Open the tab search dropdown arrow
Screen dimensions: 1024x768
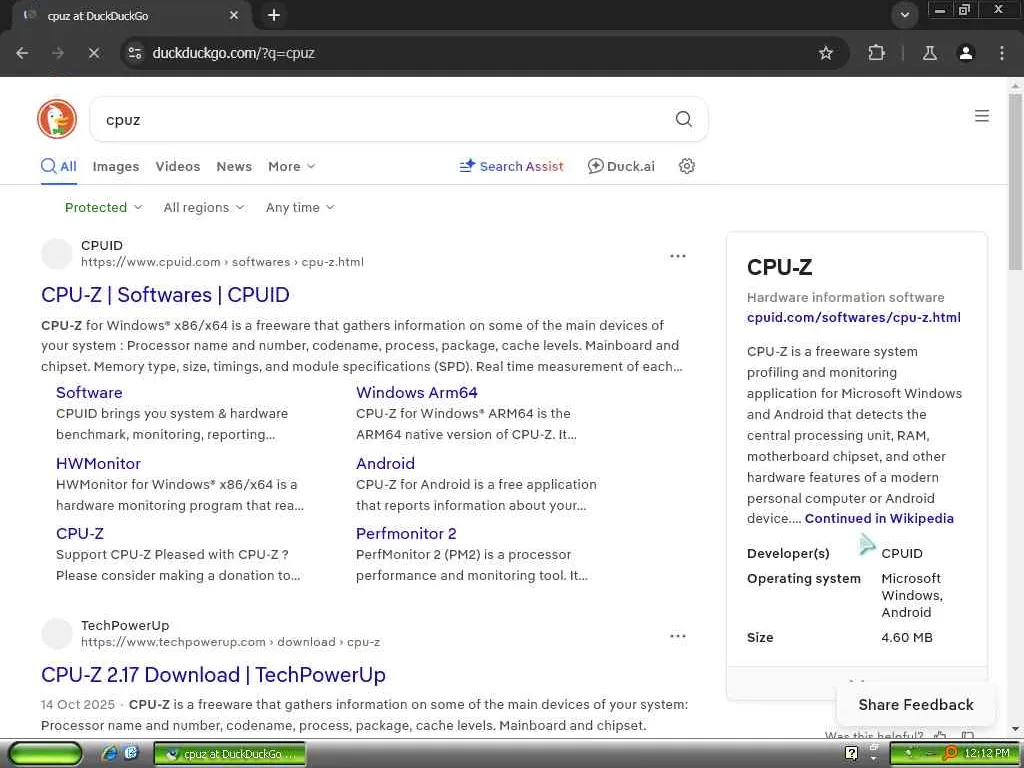coord(904,15)
